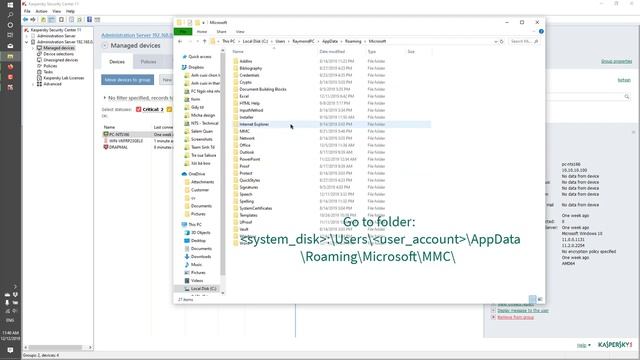Open the File menu in Kaspersky
This screenshot has width=640, height=360.
click(27, 11)
